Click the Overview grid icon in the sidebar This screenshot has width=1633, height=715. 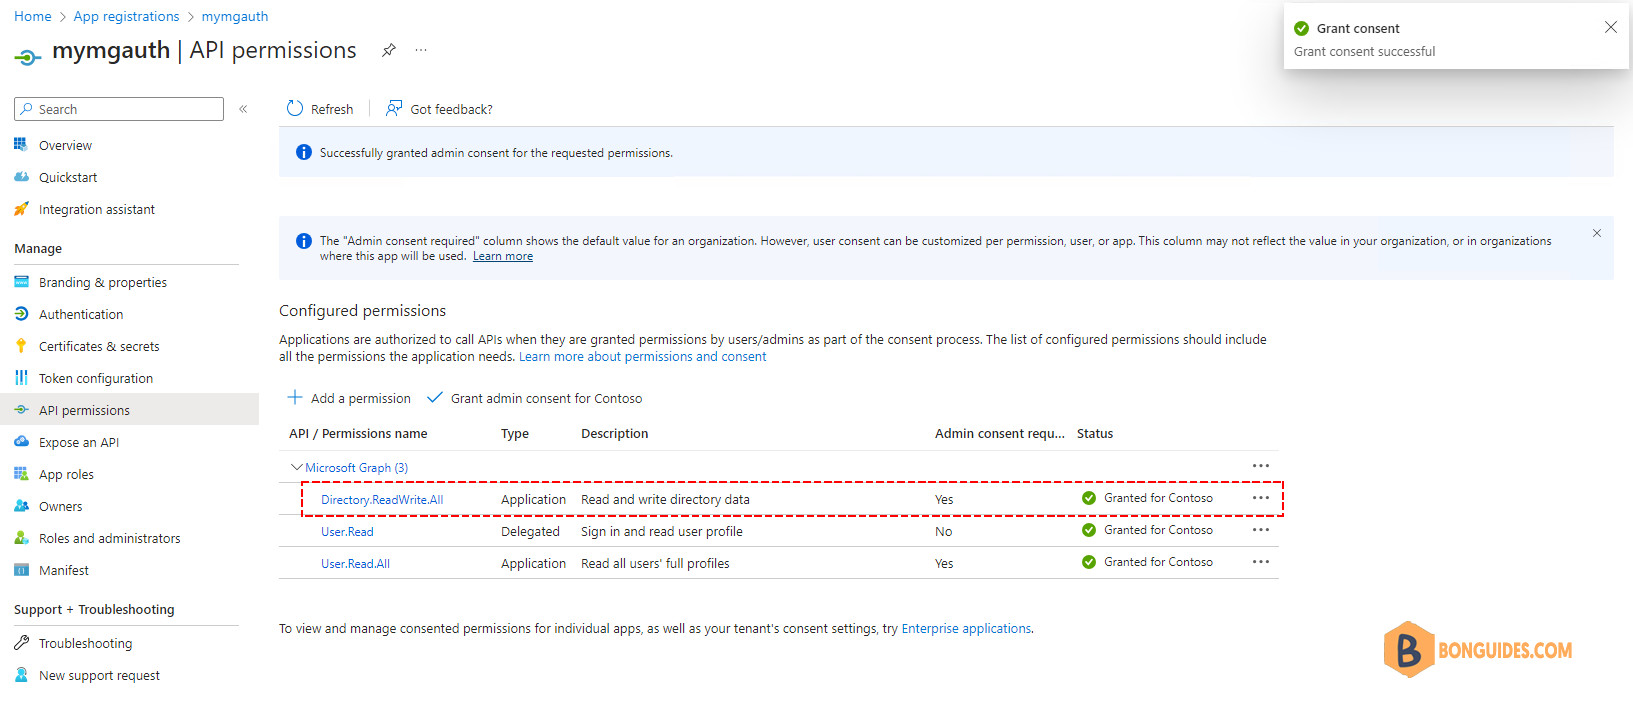[21, 145]
